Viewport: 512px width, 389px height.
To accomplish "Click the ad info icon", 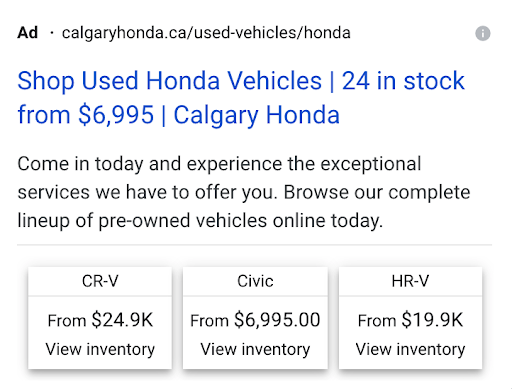I will coord(482,33).
